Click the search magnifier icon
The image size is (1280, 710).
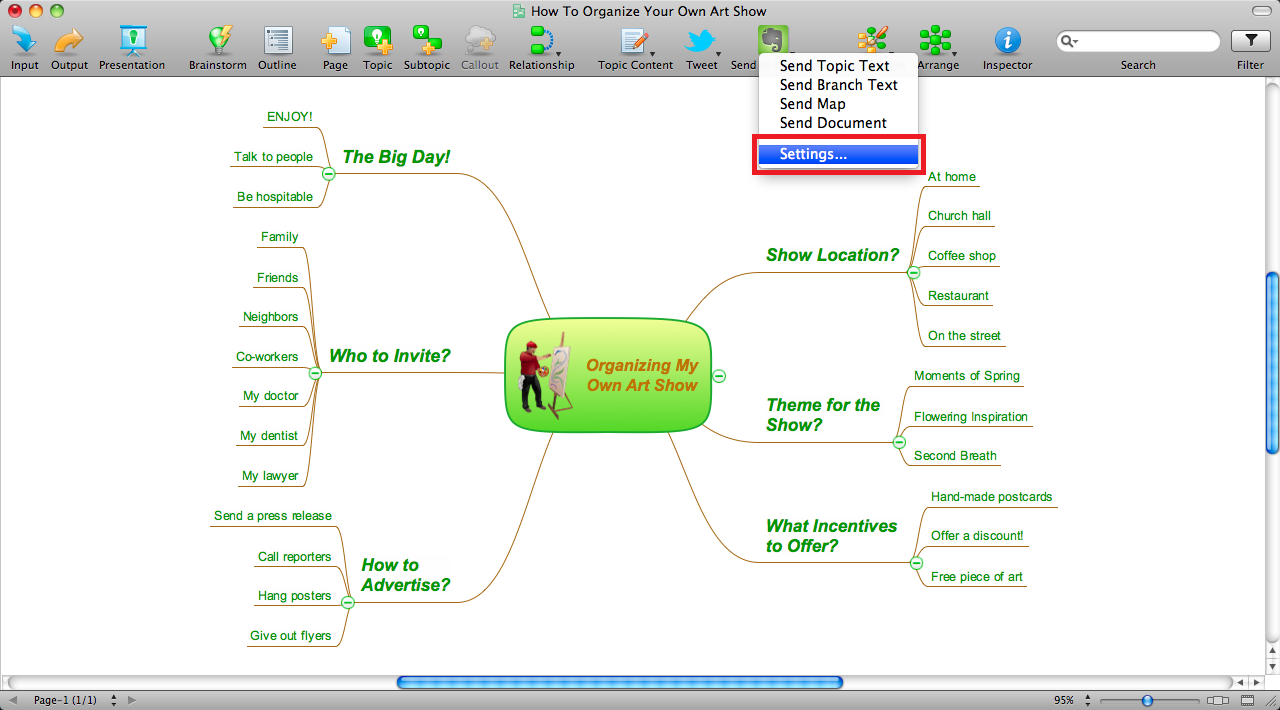click(x=1068, y=41)
